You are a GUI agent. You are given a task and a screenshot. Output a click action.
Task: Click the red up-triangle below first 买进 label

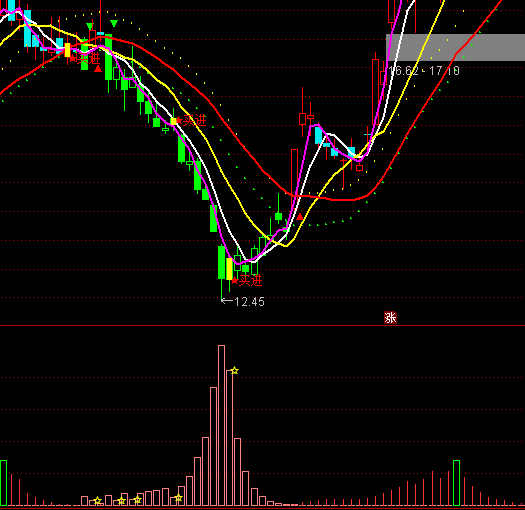tap(98, 69)
